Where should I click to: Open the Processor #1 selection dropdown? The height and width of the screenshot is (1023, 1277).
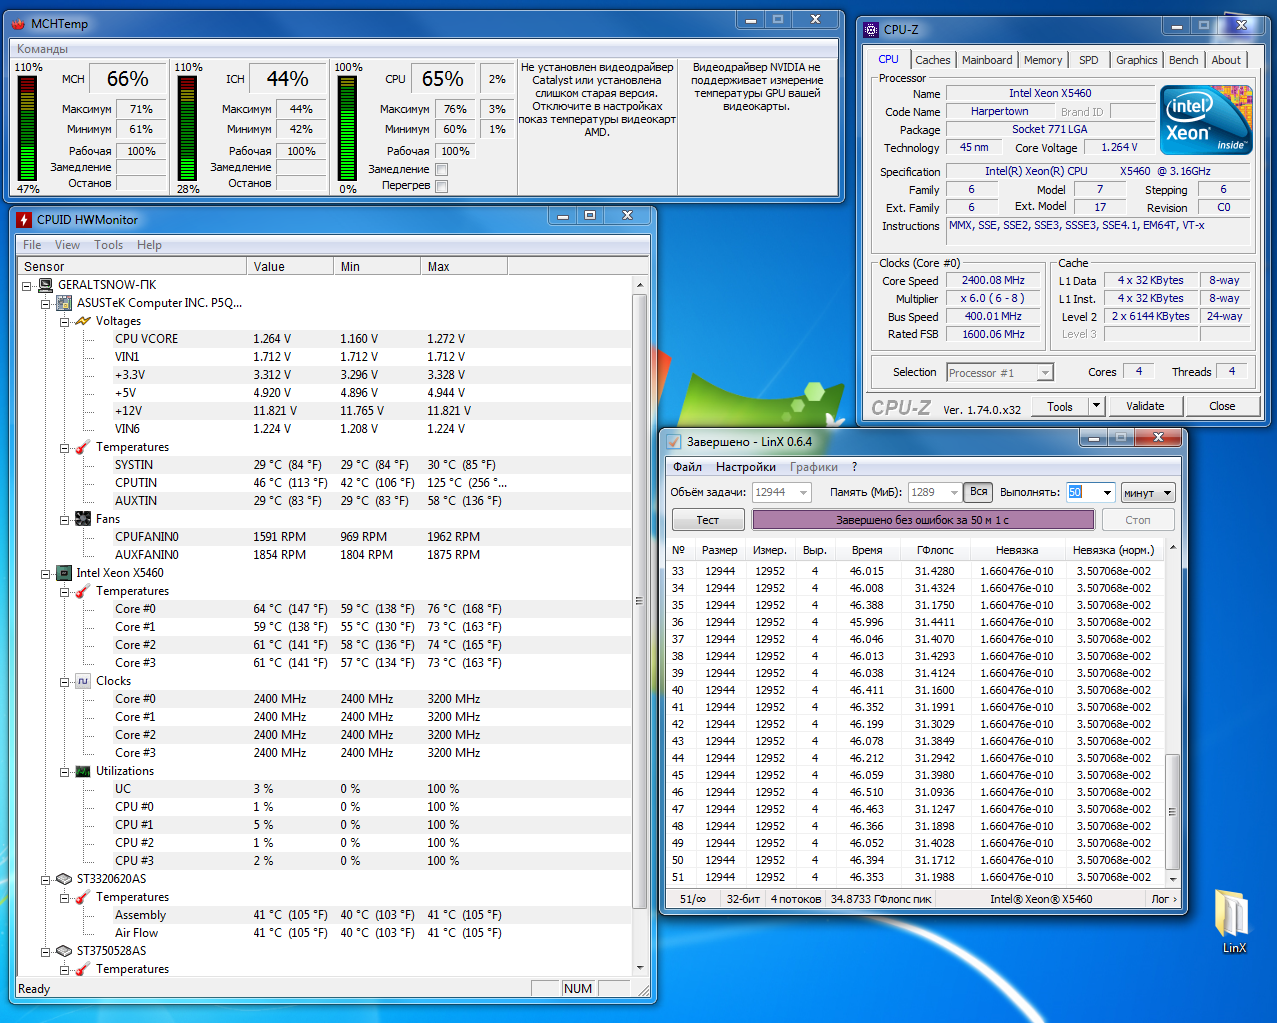click(x=1000, y=373)
